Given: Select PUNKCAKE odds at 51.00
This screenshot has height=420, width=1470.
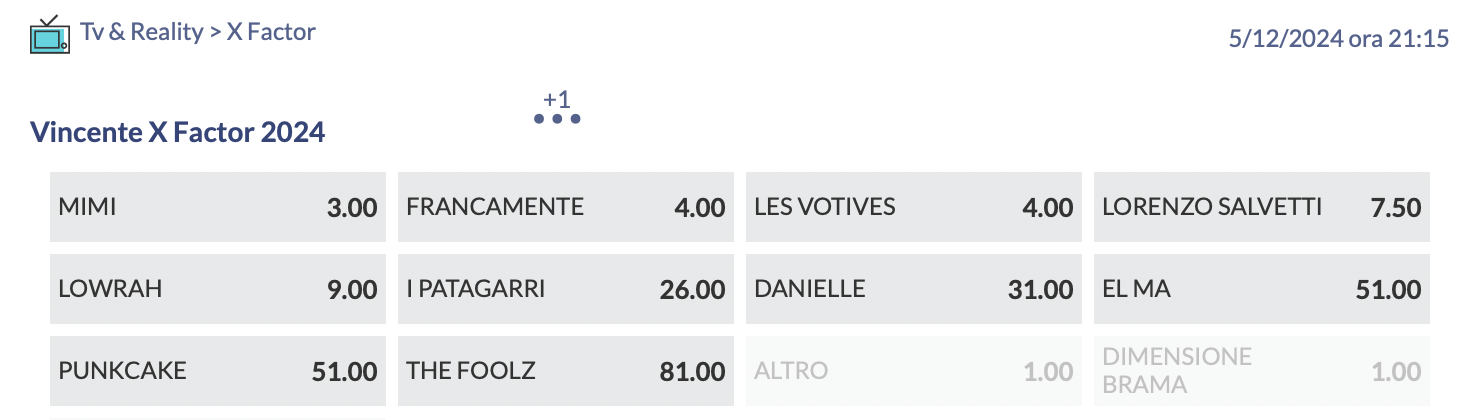Looking at the screenshot, I should tap(218, 371).
